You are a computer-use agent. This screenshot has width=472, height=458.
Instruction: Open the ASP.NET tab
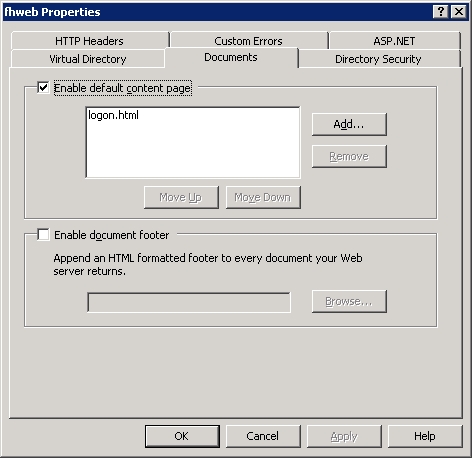coord(394,41)
